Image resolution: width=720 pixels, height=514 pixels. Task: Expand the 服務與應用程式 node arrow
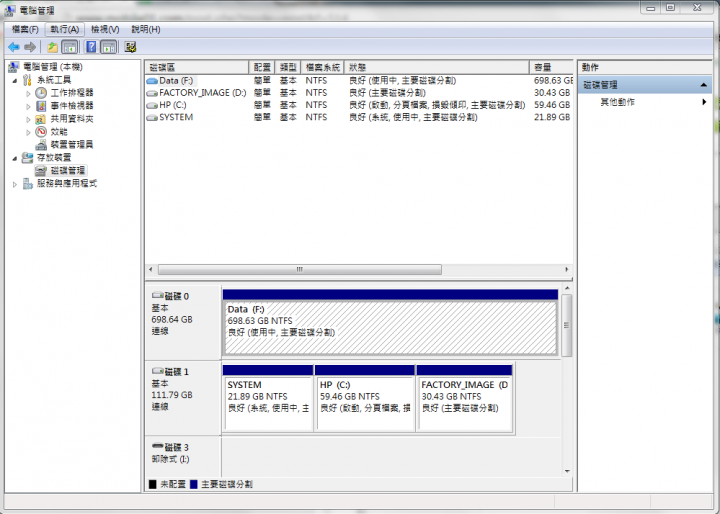(15, 184)
